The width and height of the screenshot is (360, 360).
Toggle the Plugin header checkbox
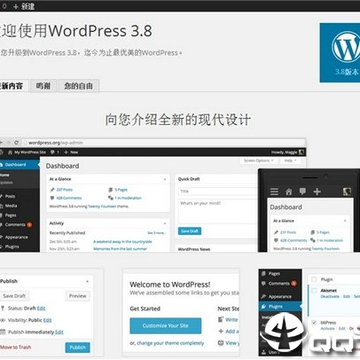pos(314,279)
